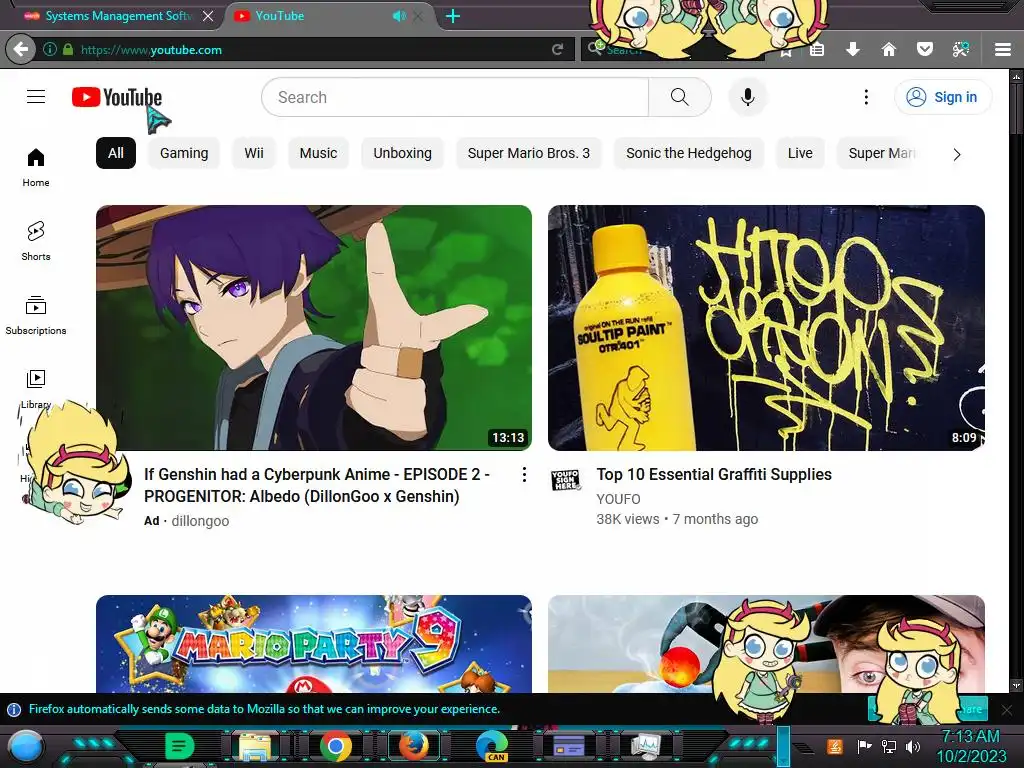1024x768 pixels.
Task: Launch Google Chrome from the taskbar
Action: [x=336, y=746]
